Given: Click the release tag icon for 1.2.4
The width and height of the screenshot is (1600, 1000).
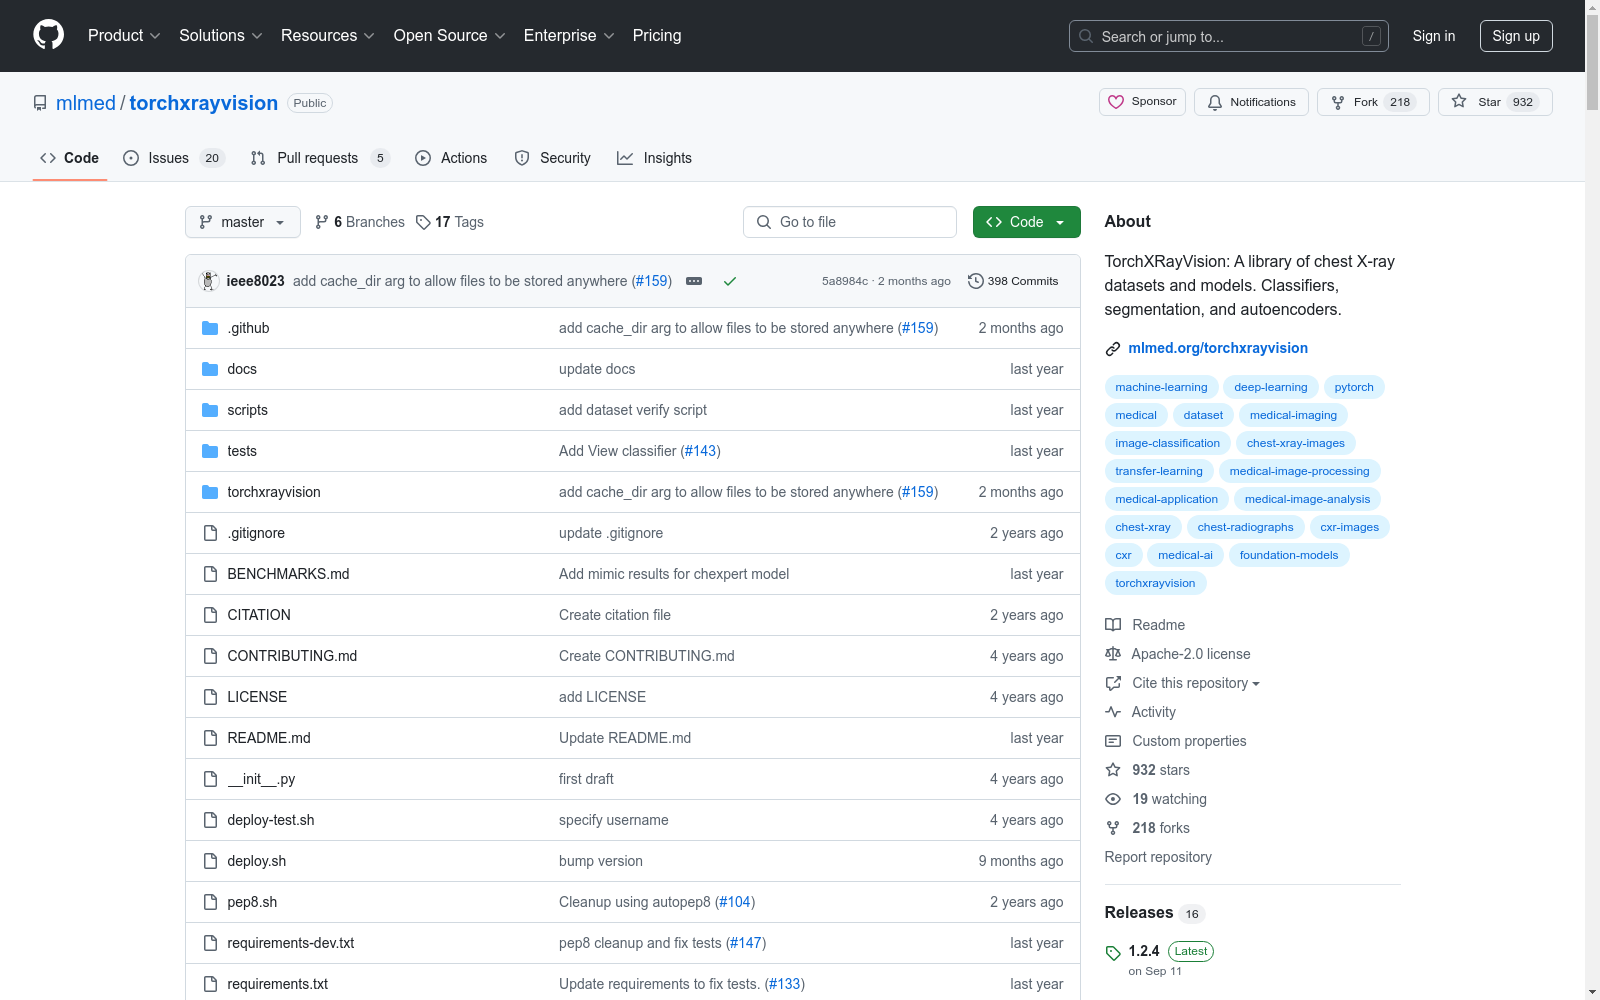Looking at the screenshot, I should pyautogui.click(x=1113, y=953).
